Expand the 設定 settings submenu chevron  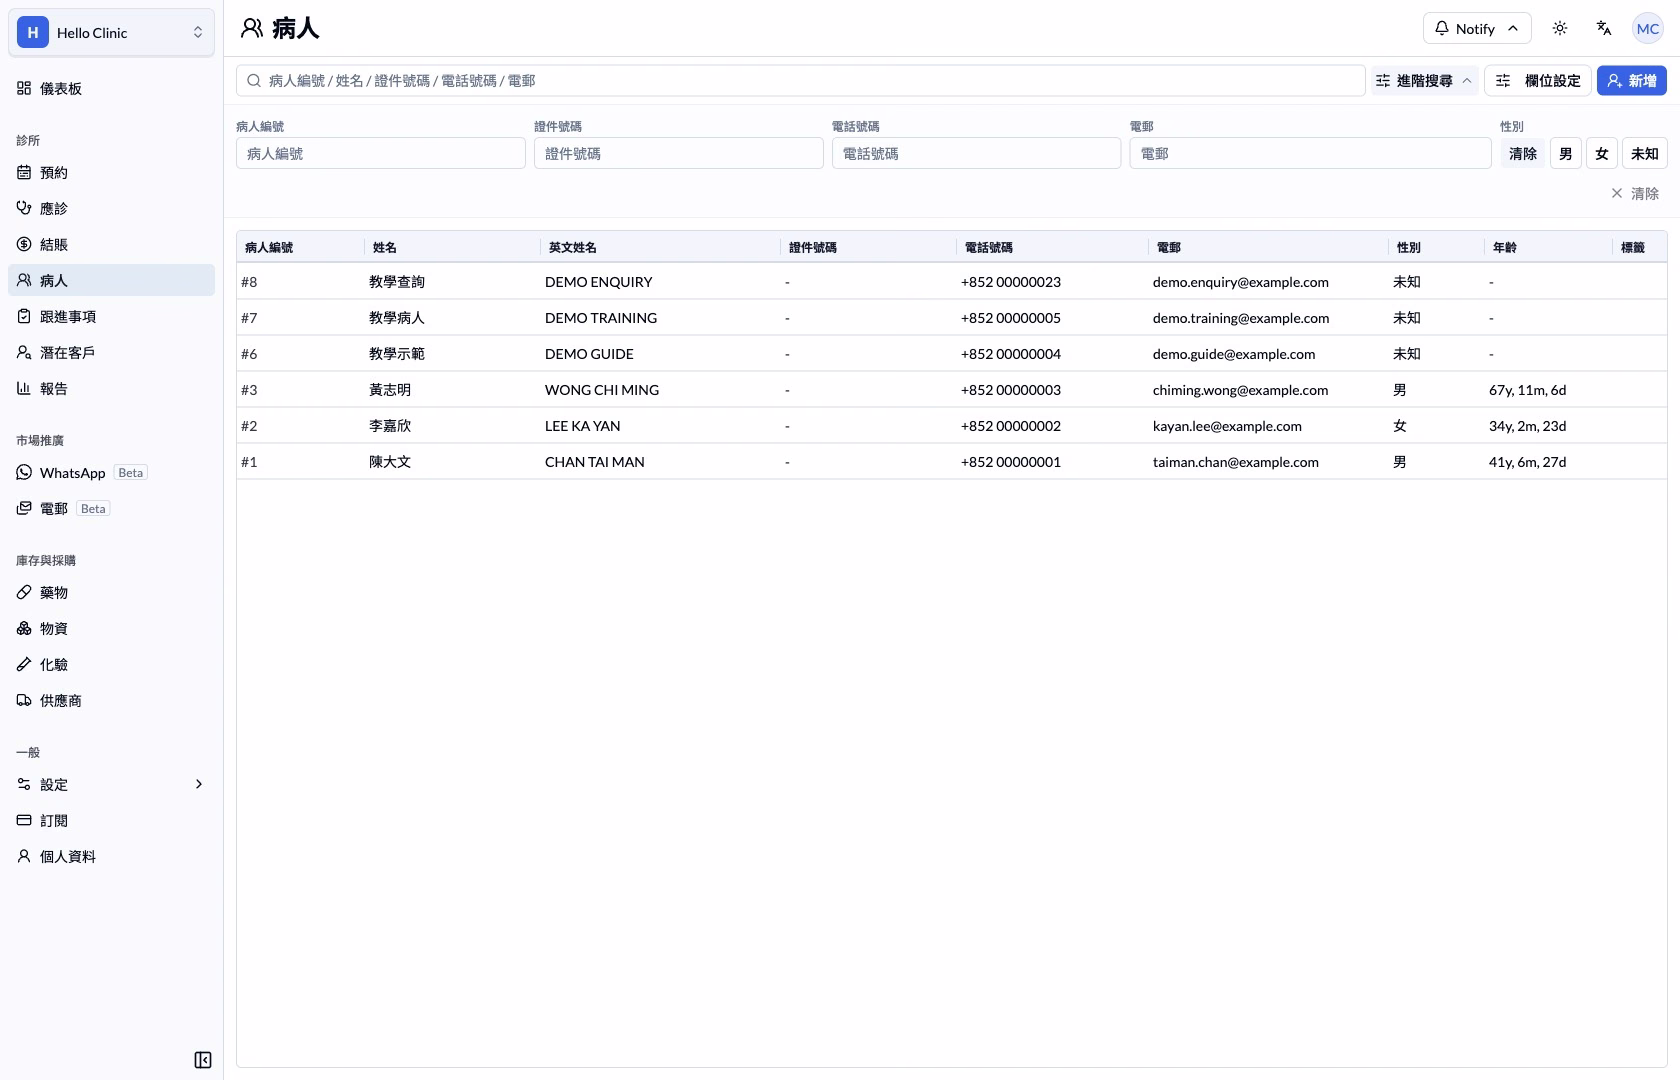[x=198, y=784]
